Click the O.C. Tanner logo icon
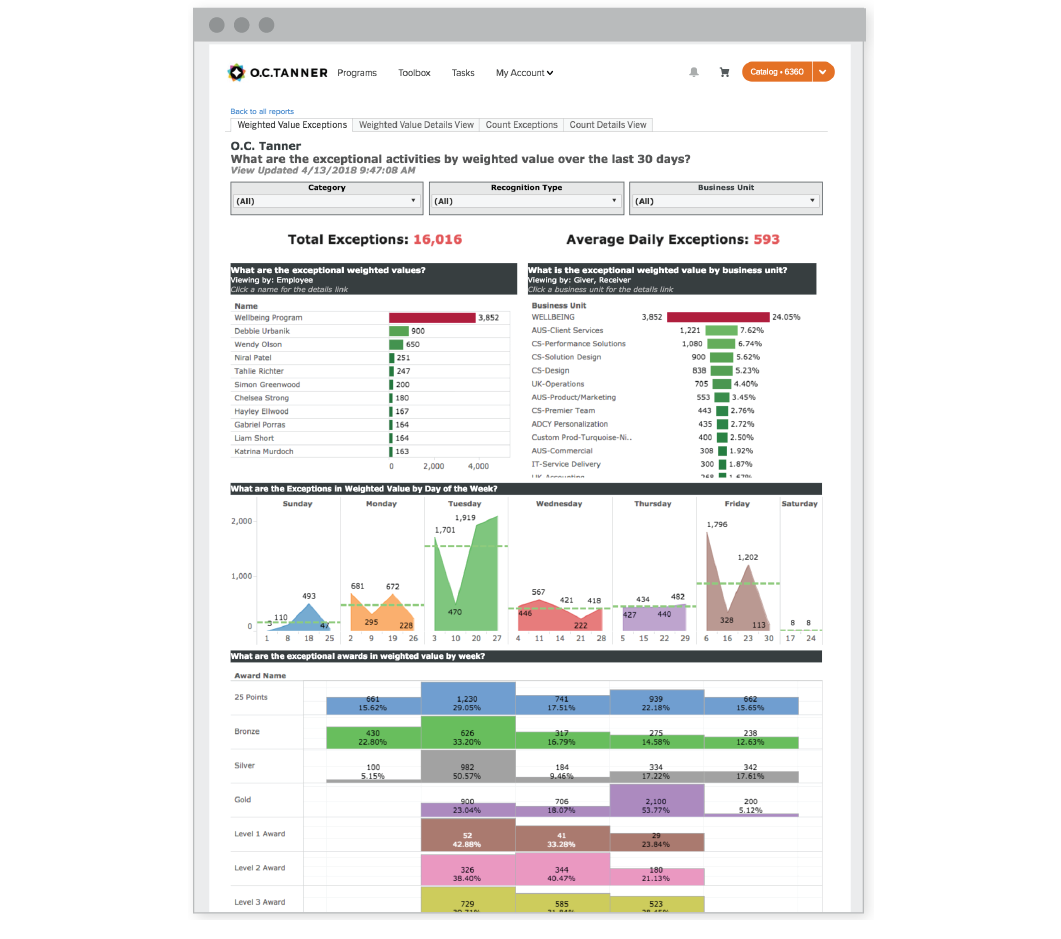Screen dimensions: 1061x939 tap(237, 72)
